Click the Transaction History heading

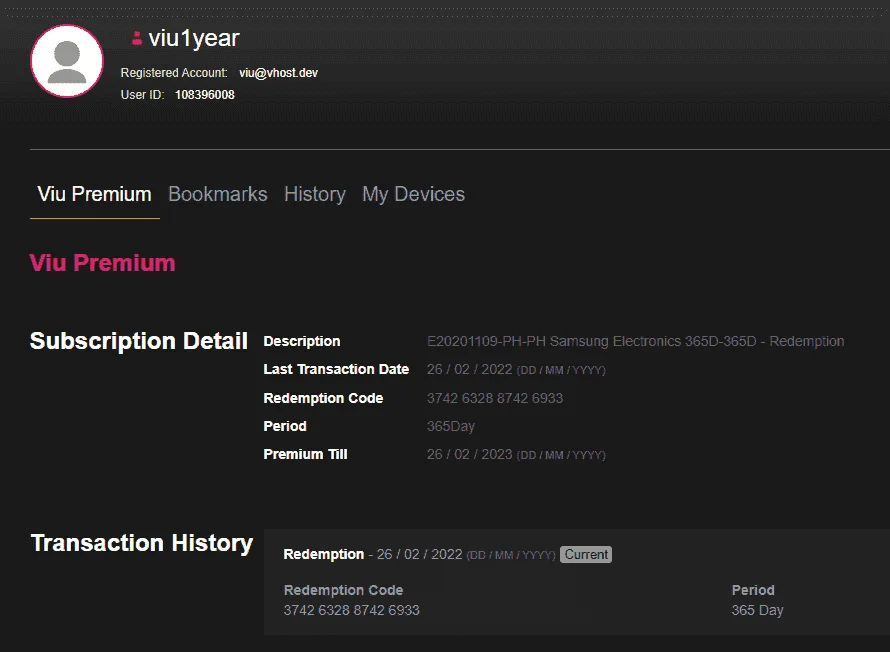point(142,543)
